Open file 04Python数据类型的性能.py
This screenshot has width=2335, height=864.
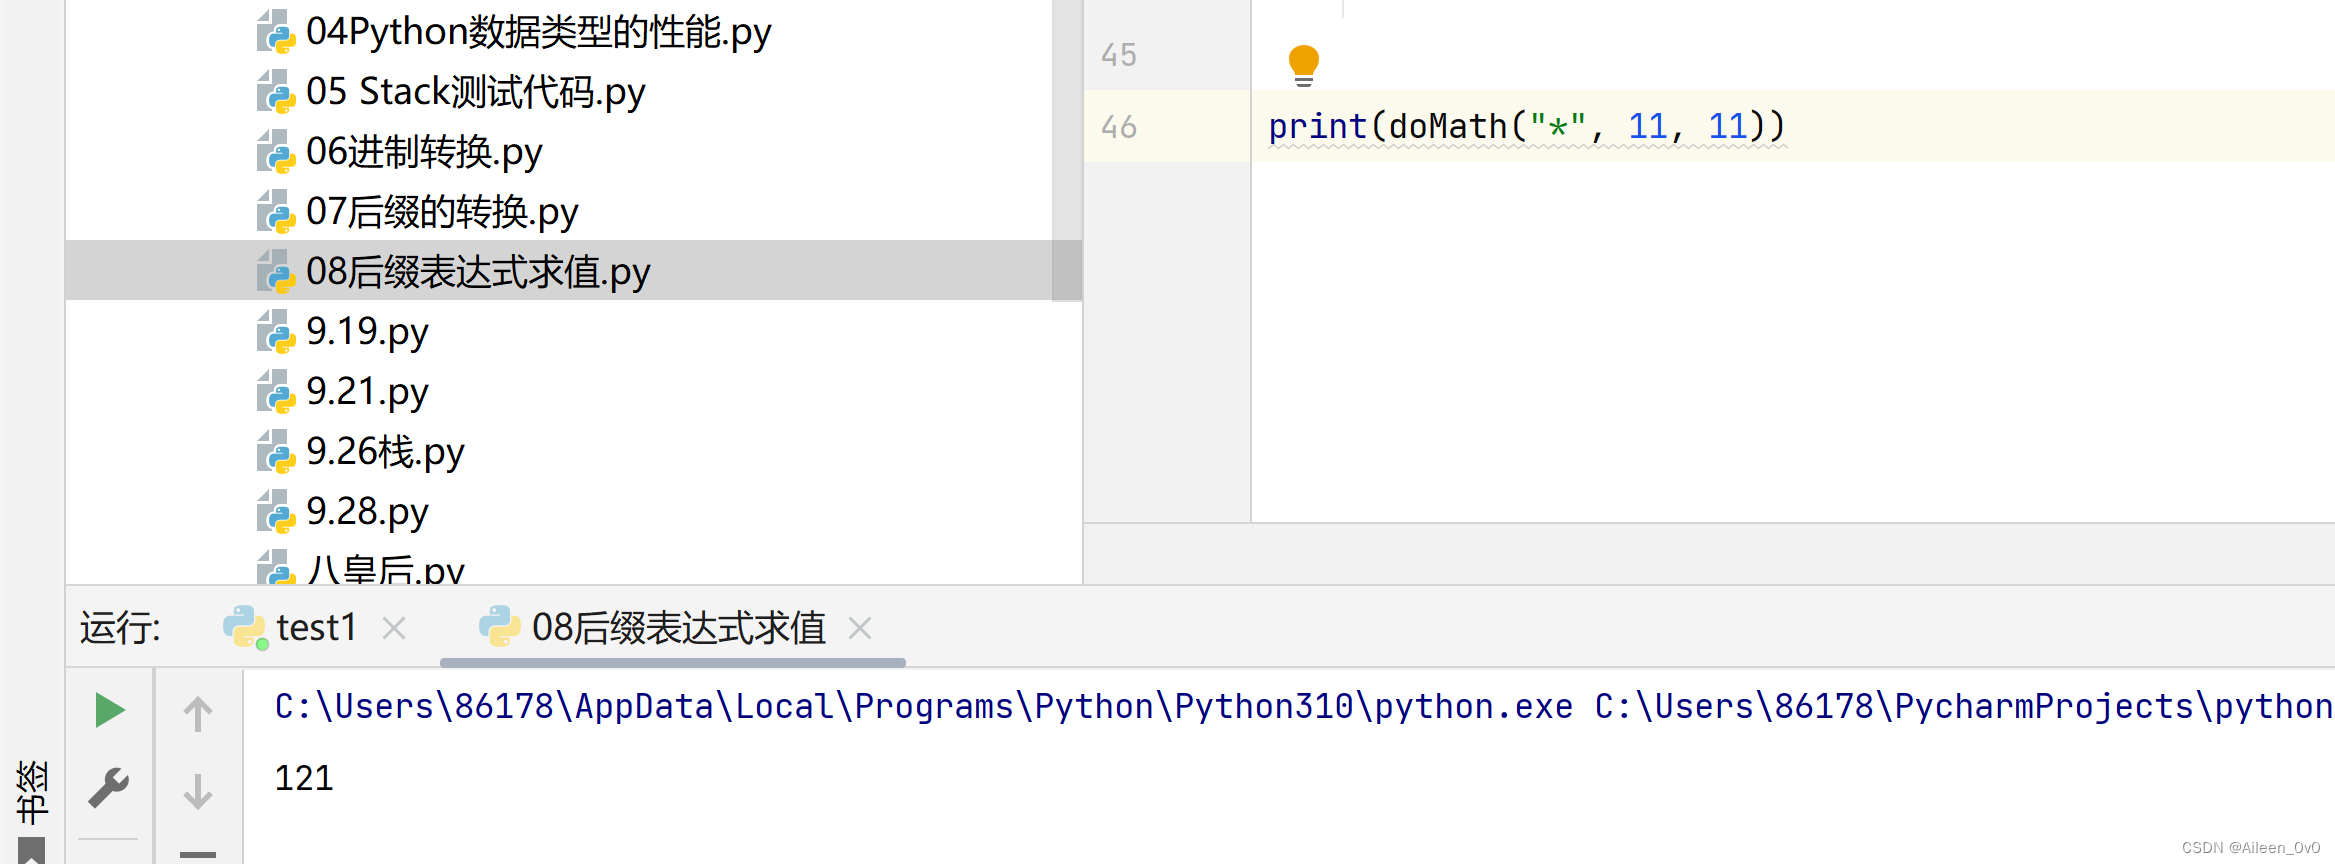(537, 32)
